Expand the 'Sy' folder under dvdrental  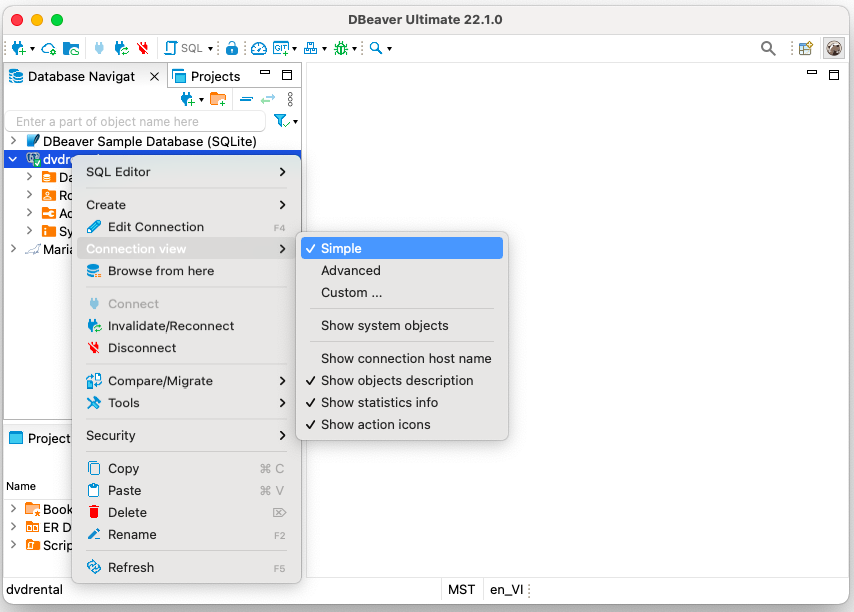[x=29, y=230]
